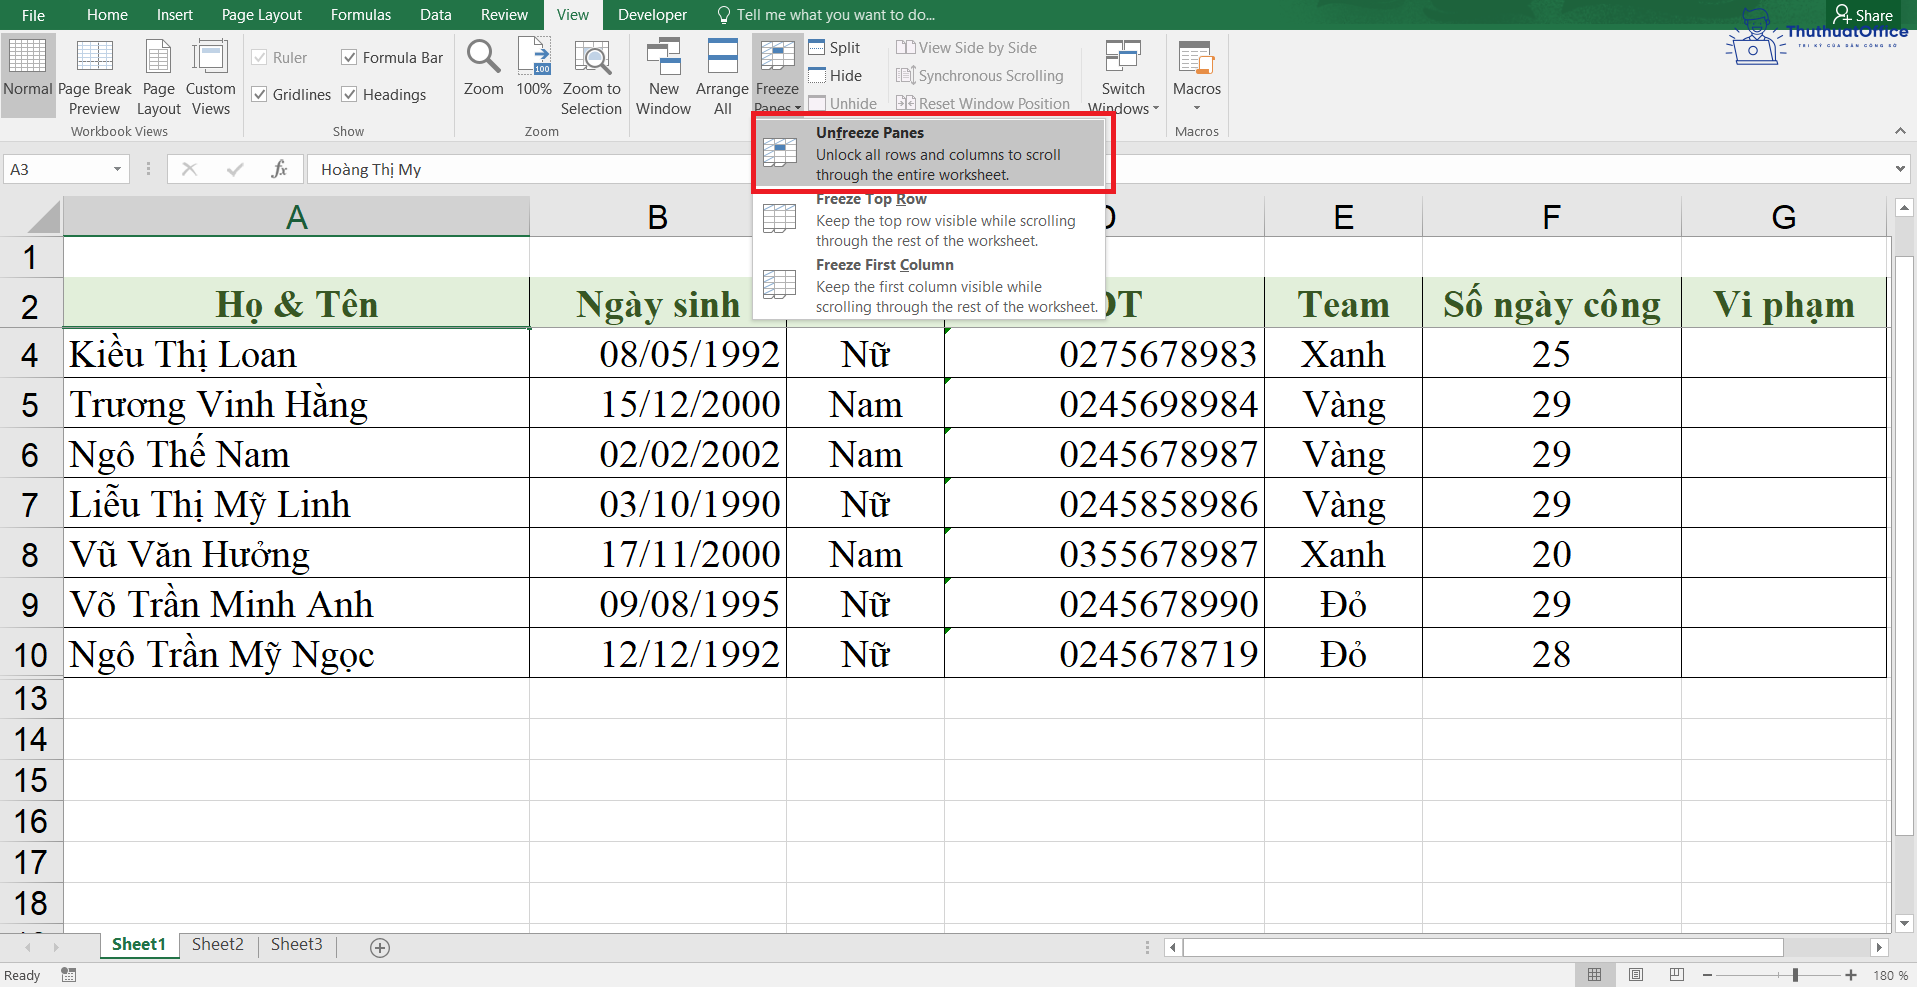This screenshot has height=987, width=1917.
Task: Enable the Ruler option
Action: pyautogui.click(x=259, y=57)
